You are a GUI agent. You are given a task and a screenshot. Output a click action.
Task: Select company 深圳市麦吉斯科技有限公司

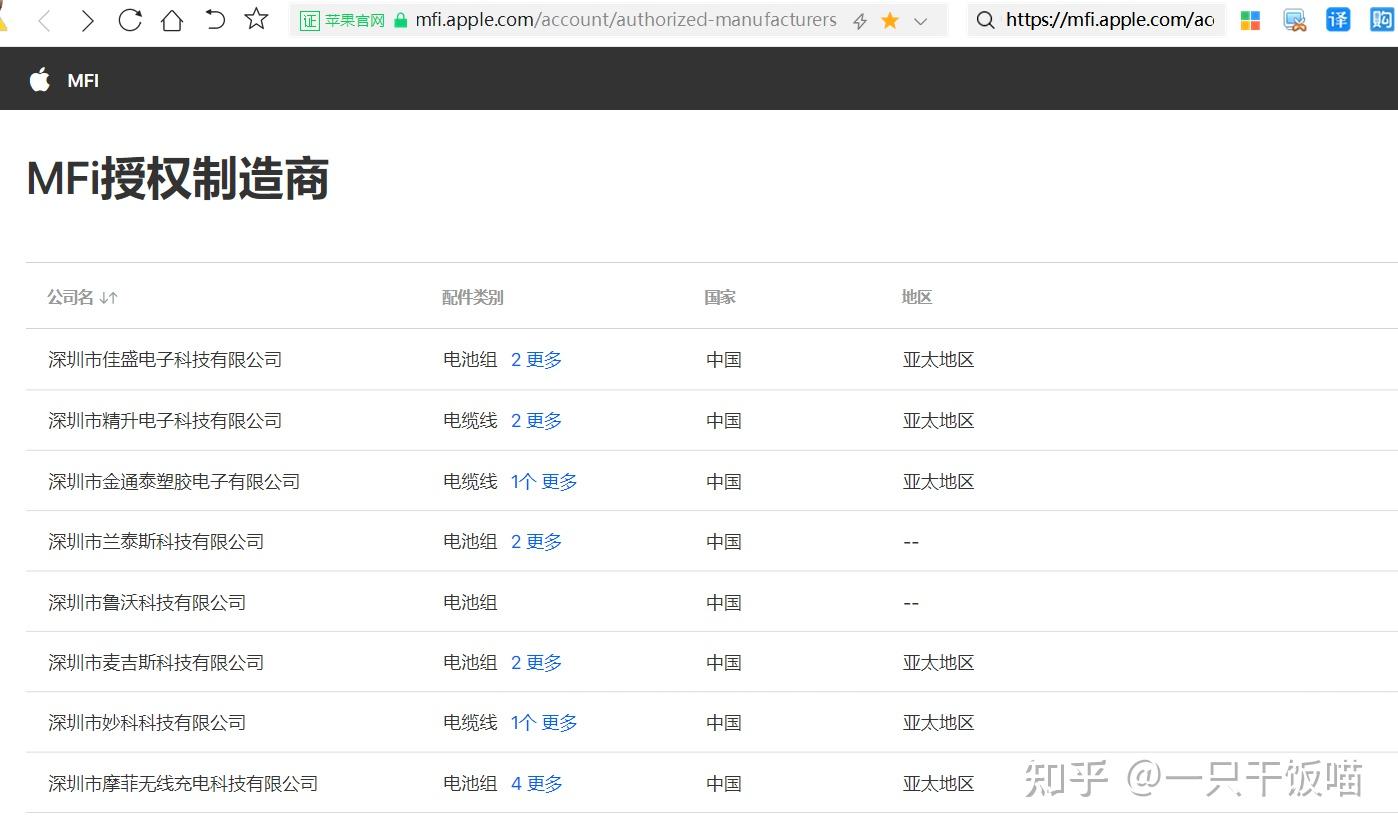pos(156,663)
